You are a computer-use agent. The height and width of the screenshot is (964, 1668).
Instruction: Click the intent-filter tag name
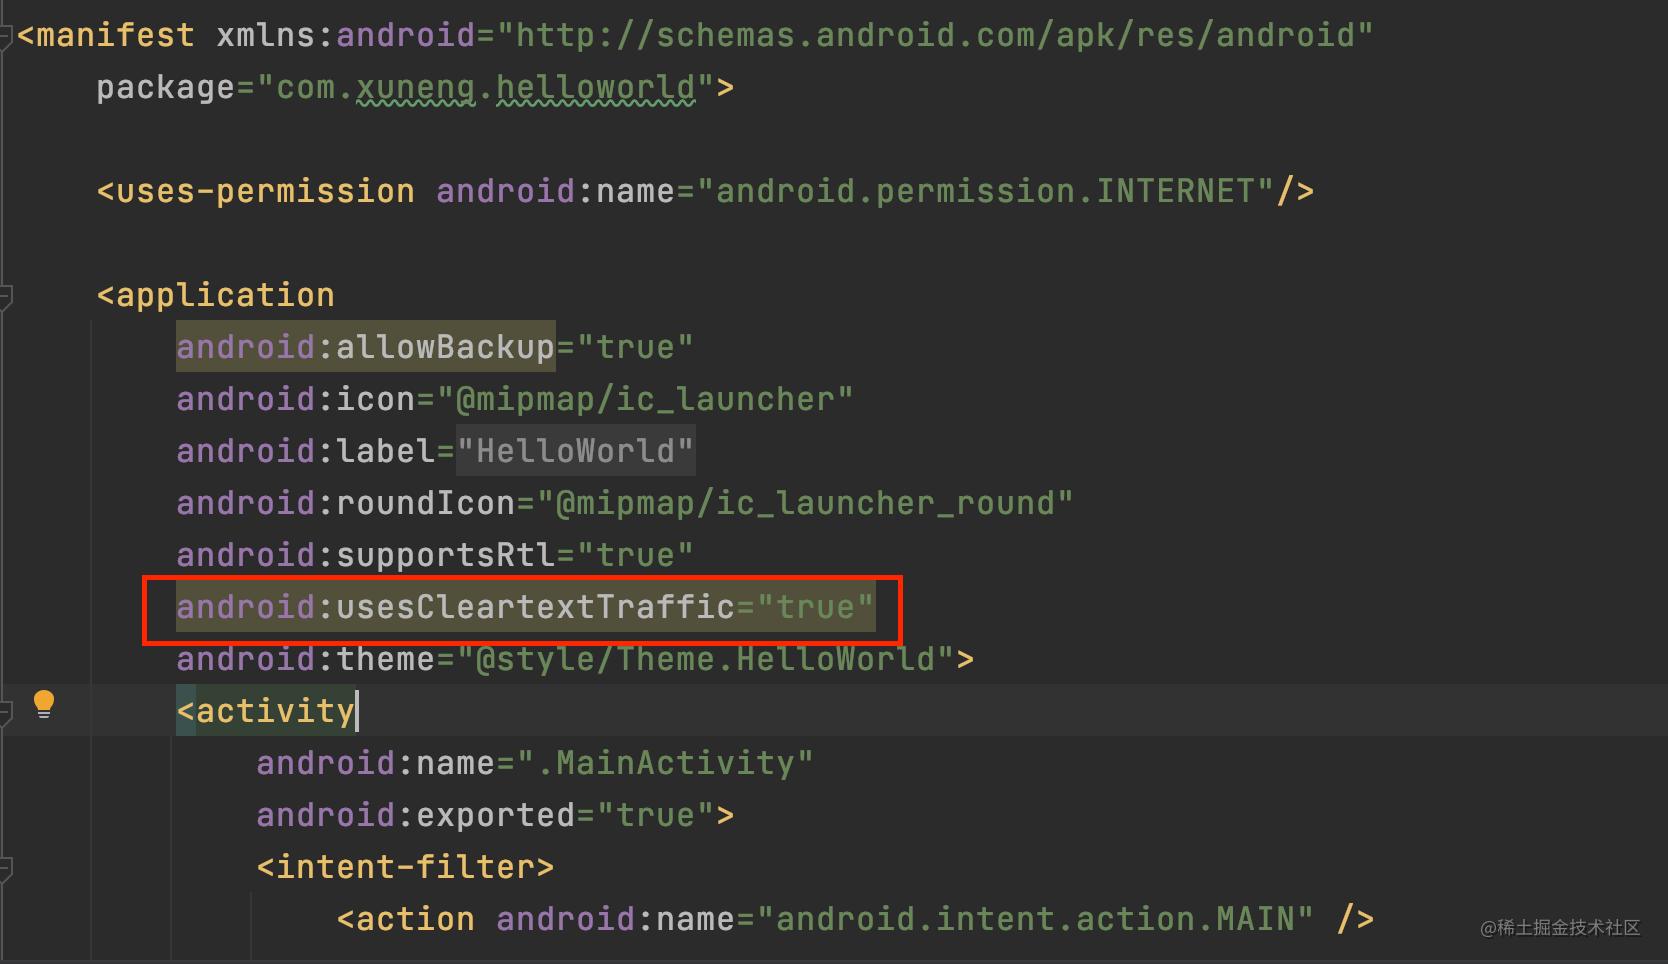click(x=405, y=867)
